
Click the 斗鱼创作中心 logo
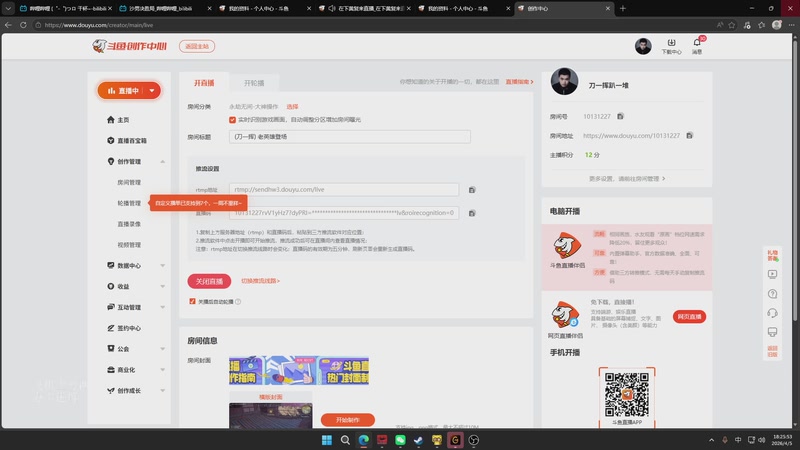pos(130,46)
